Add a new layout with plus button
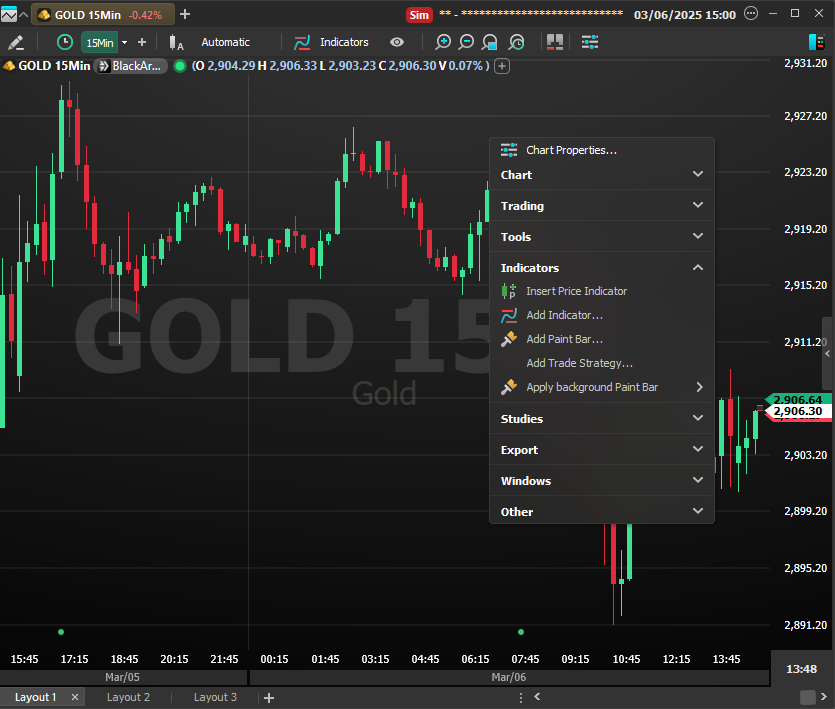 [x=268, y=697]
